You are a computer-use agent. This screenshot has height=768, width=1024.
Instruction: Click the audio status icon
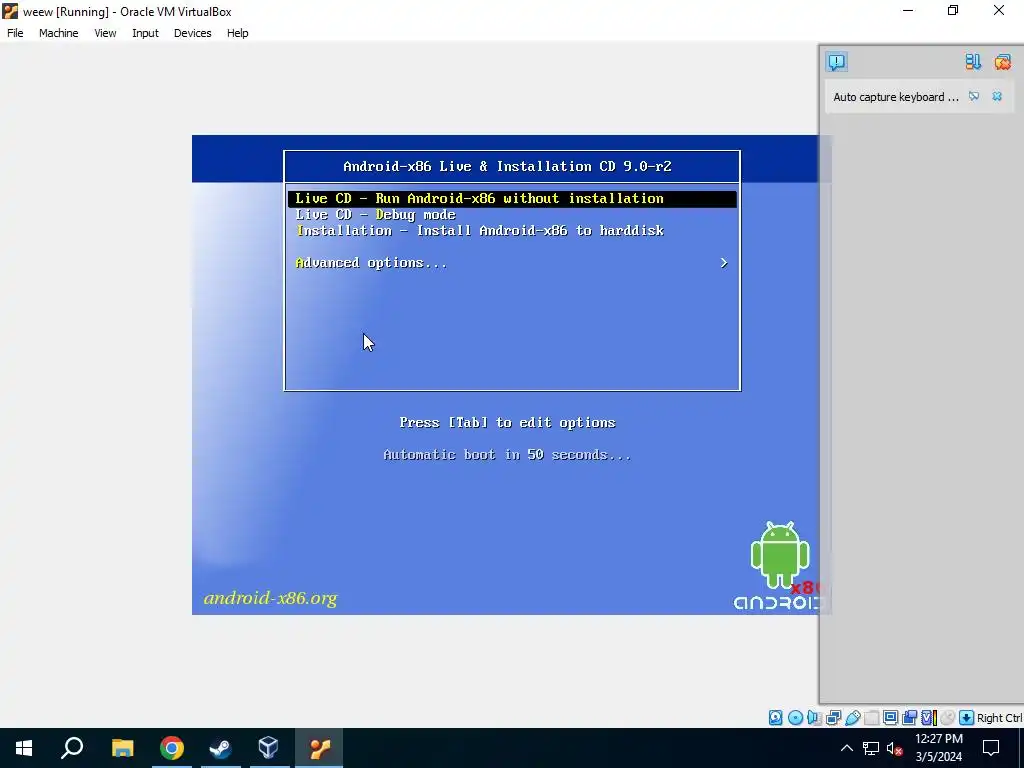click(814, 718)
